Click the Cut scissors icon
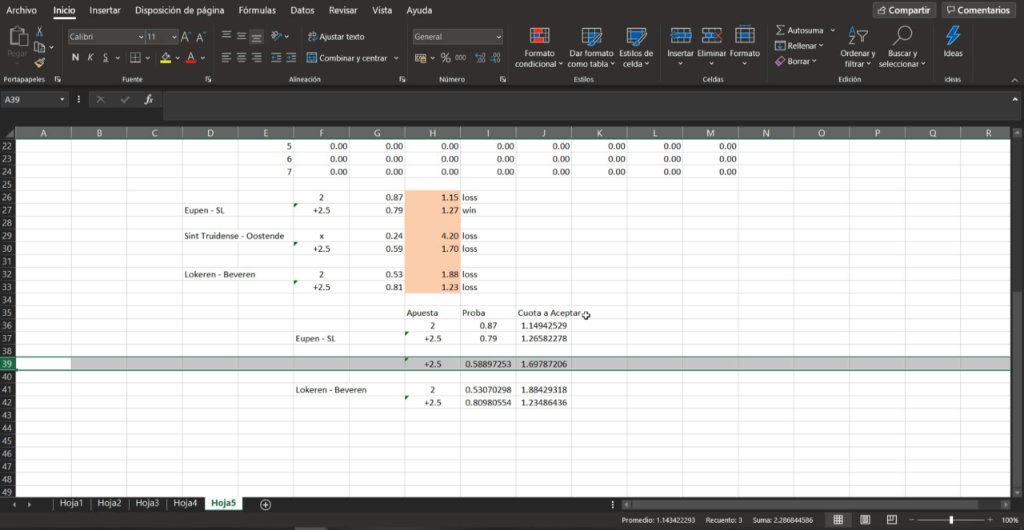Screen dimensions: 1024x530 tap(39, 31)
